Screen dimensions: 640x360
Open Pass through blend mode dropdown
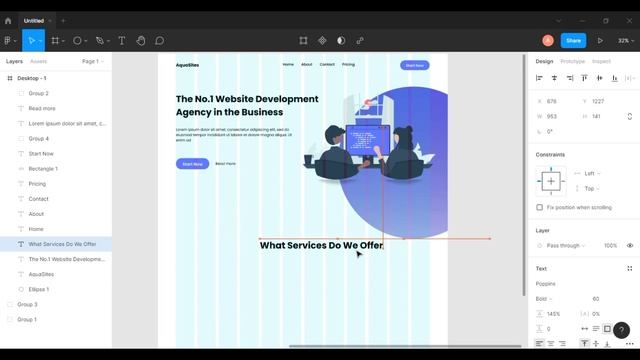pos(566,245)
